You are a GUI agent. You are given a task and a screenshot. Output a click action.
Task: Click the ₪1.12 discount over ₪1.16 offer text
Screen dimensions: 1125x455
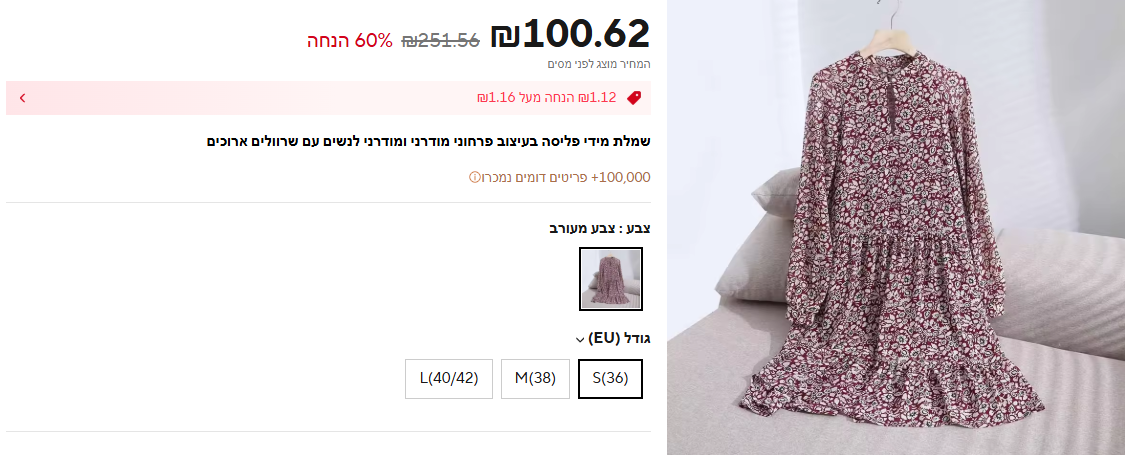(547, 98)
